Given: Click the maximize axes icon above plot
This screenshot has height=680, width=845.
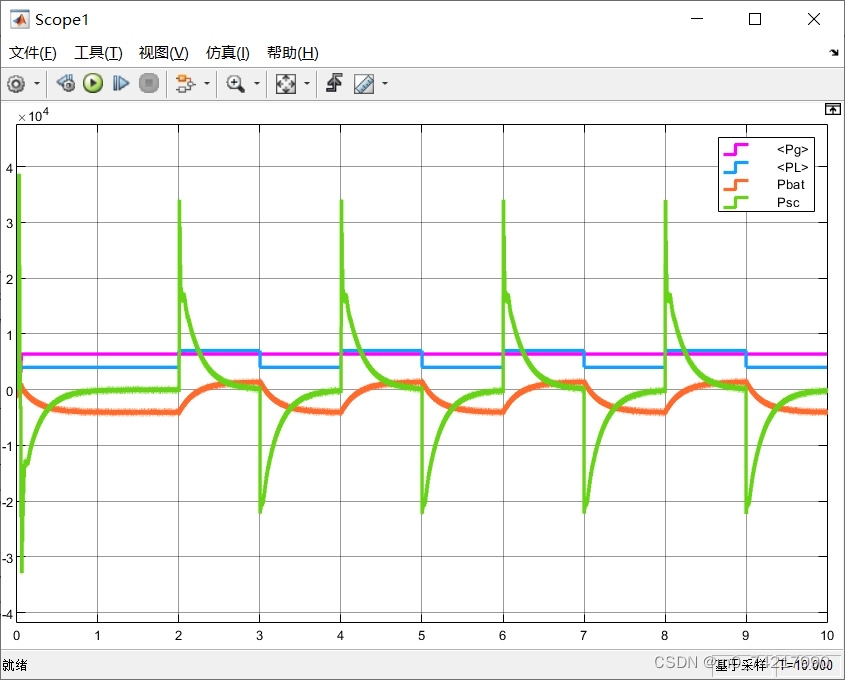Looking at the screenshot, I should [833, 109].
